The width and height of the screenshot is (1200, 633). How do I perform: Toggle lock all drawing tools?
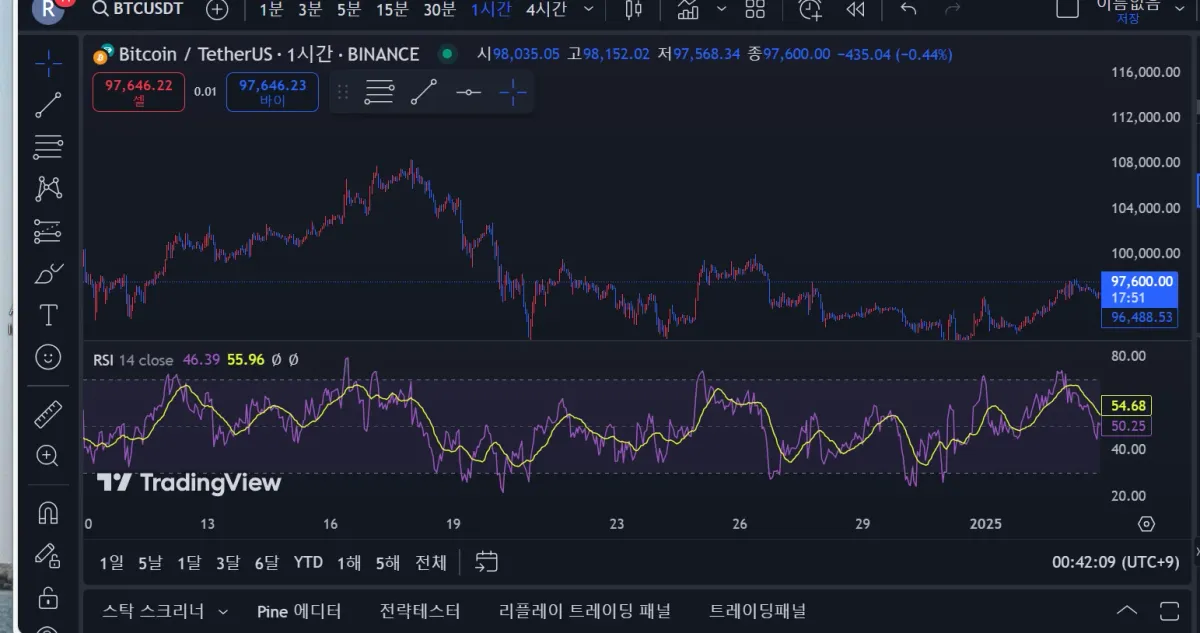click(x=48, y=598)
